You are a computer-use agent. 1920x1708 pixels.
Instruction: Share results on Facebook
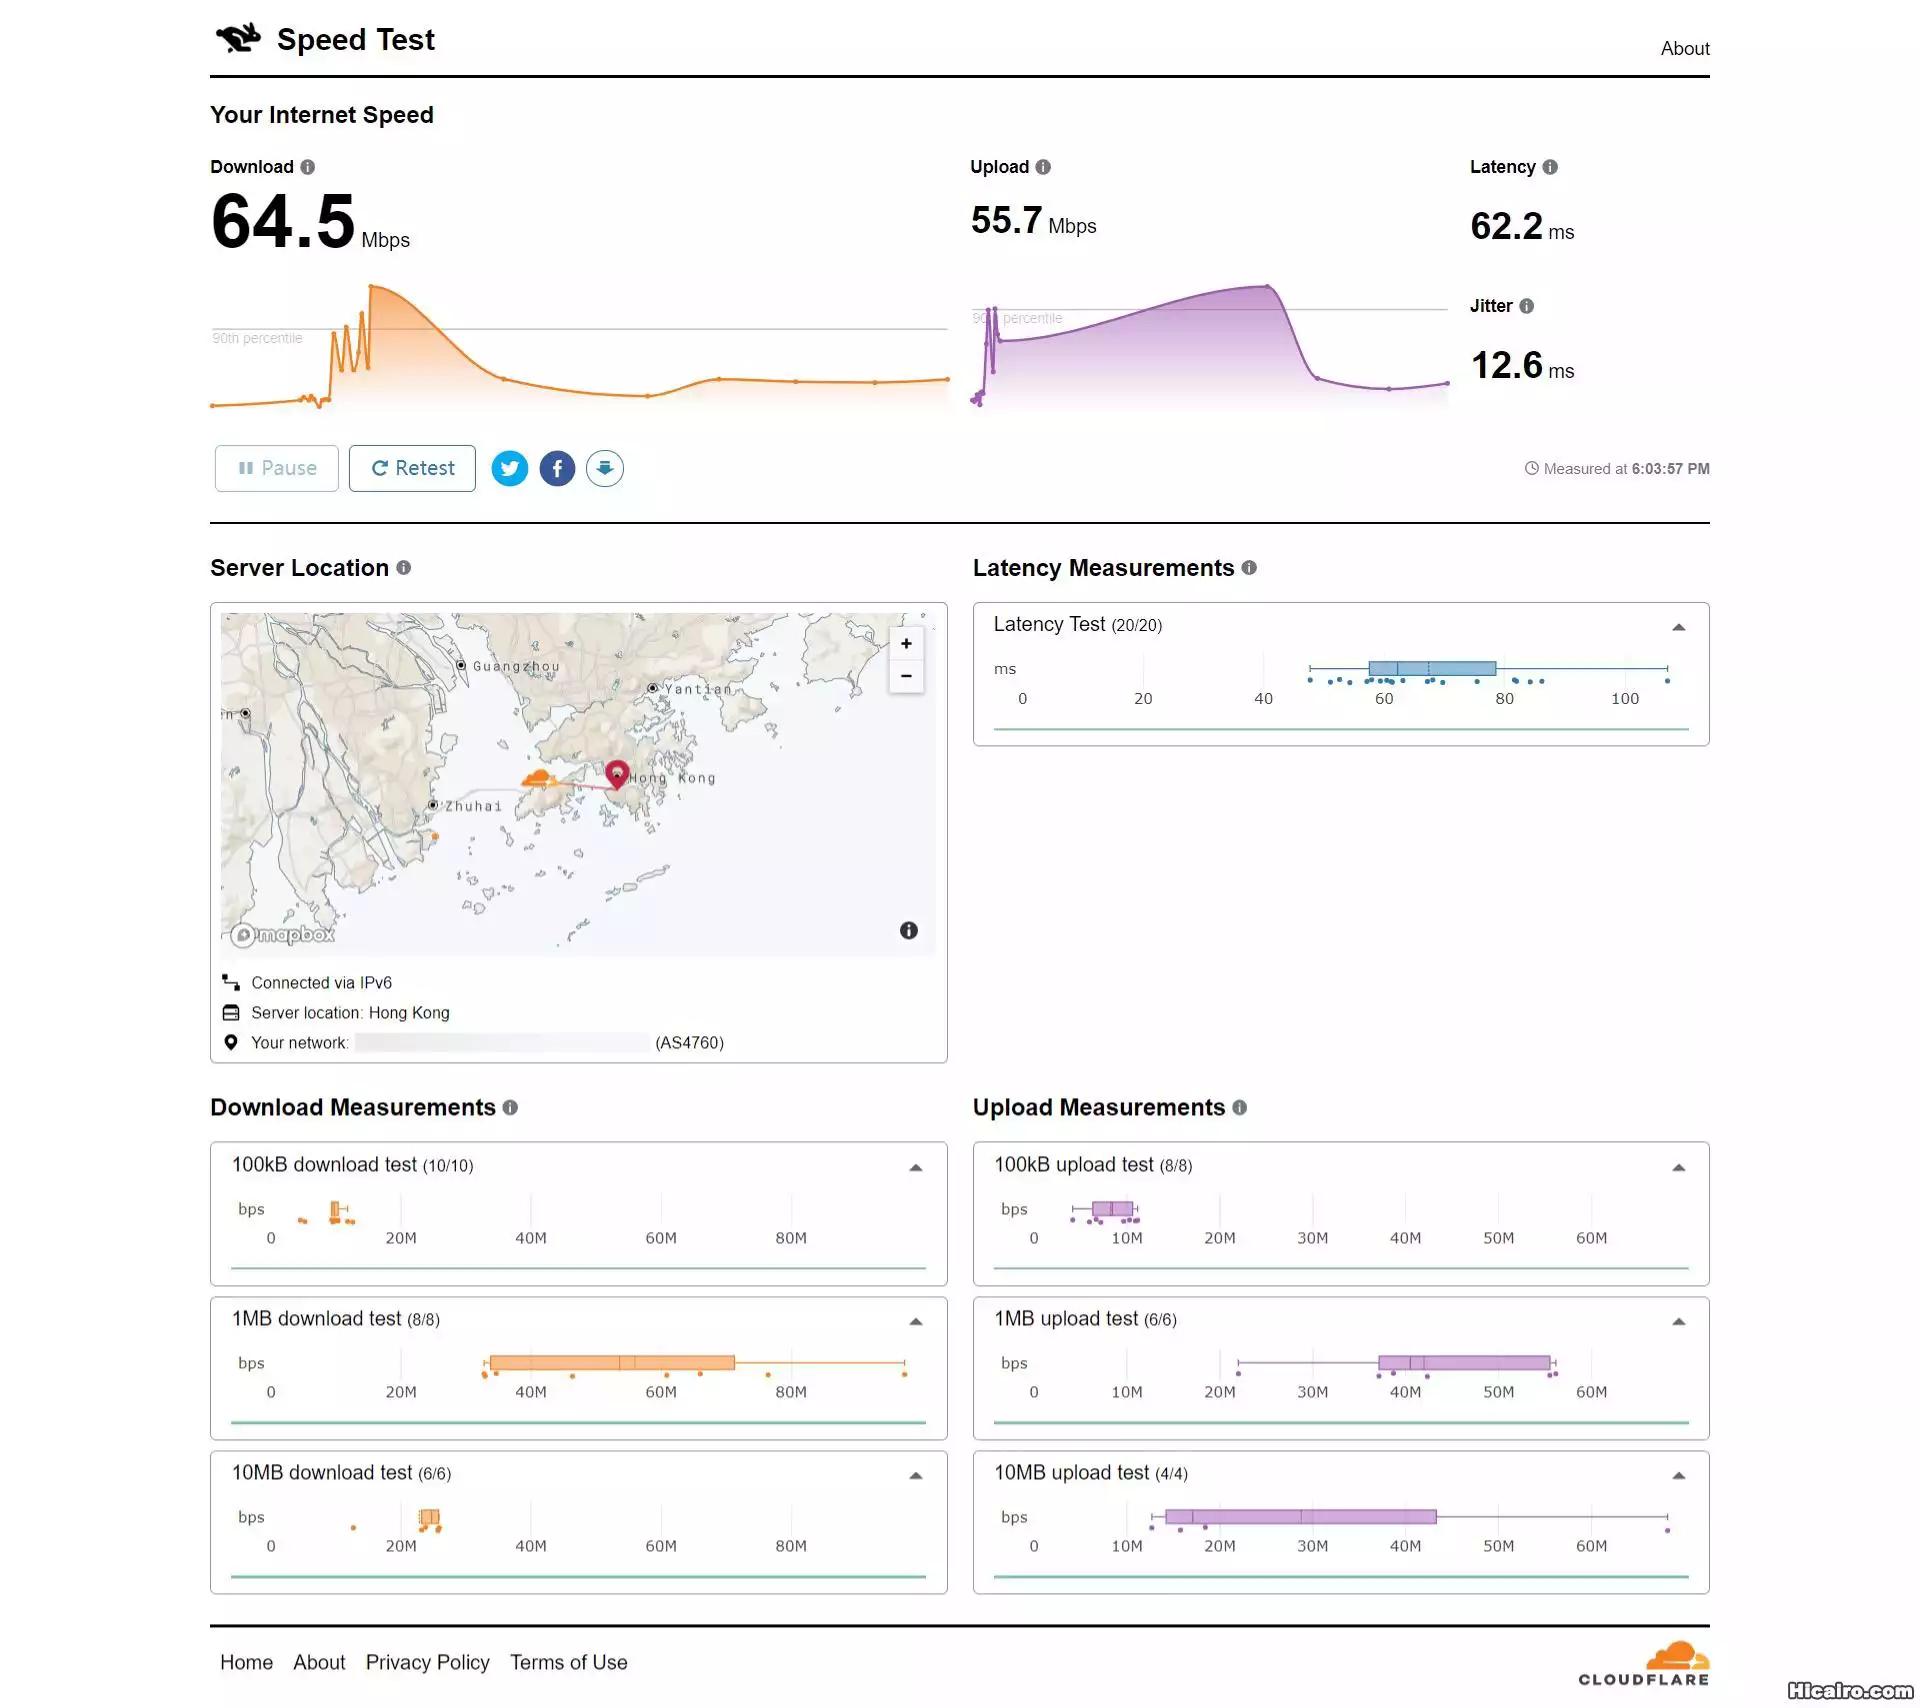[x=557, y=468]
